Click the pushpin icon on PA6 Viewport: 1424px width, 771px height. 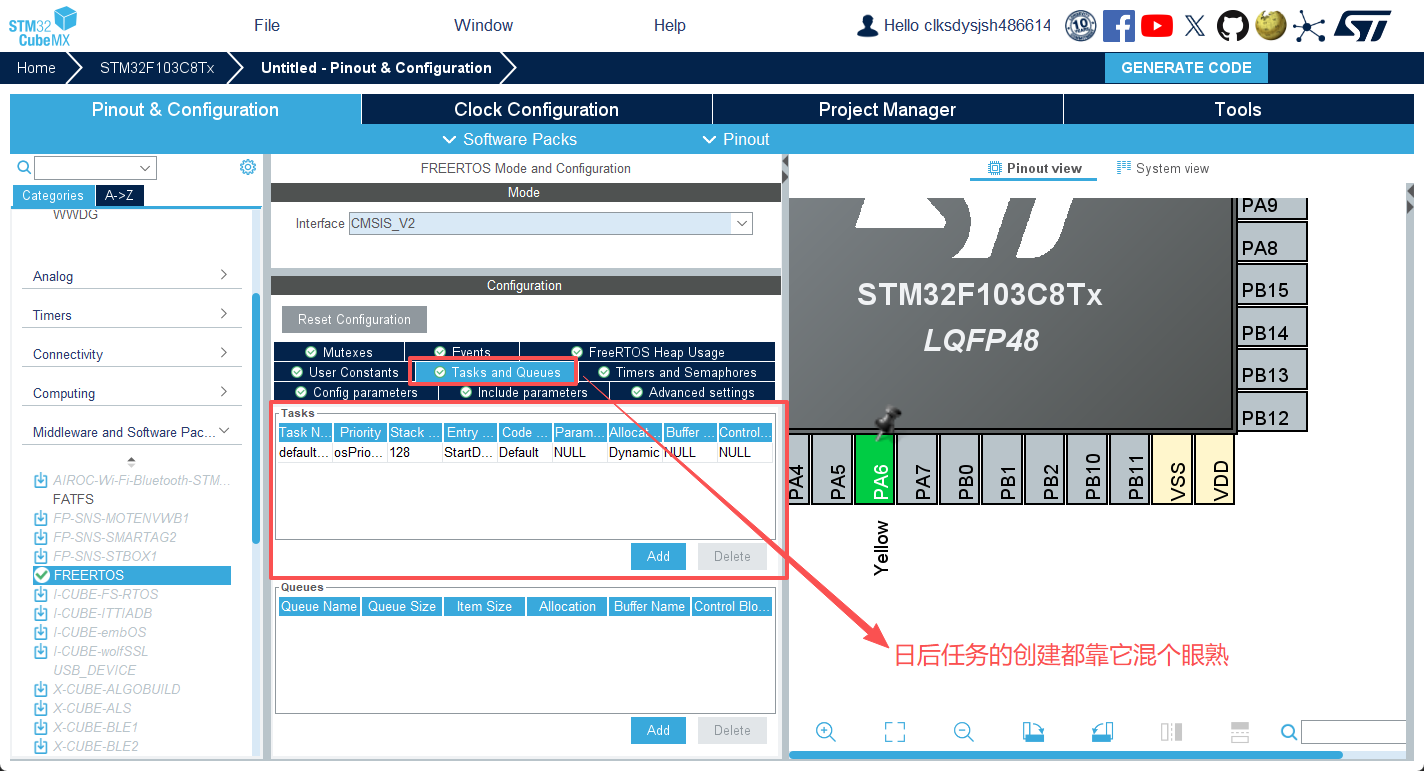click(x=885, y=421)
